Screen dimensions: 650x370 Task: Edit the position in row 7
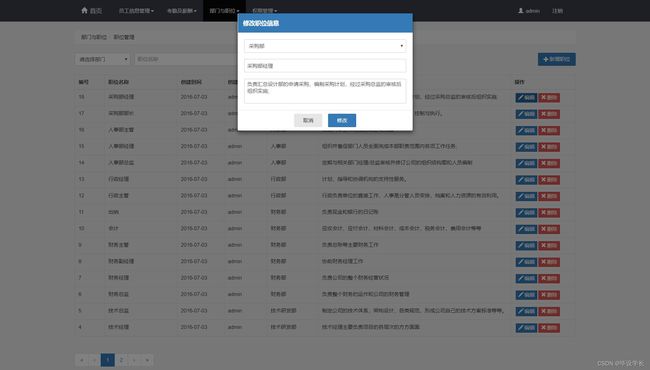526,278
